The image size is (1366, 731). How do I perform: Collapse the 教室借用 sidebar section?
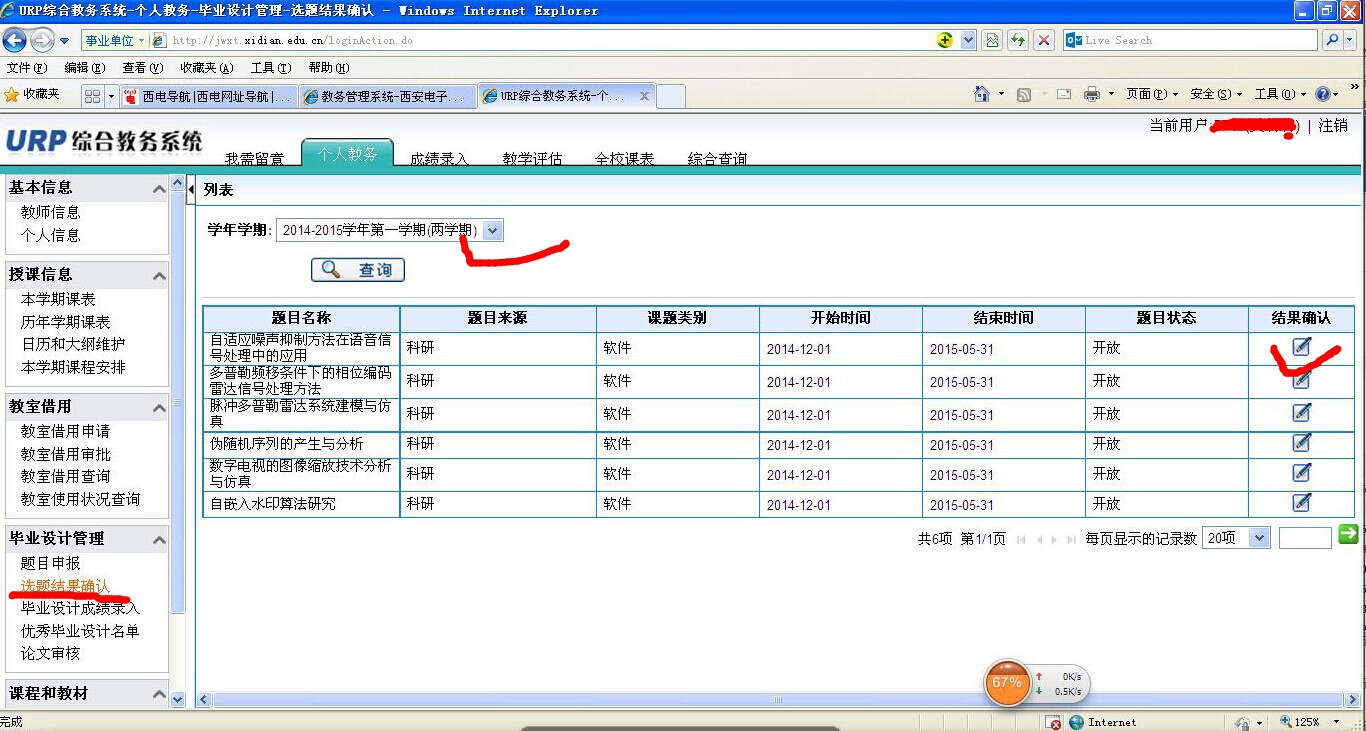(x=158, y=408)
